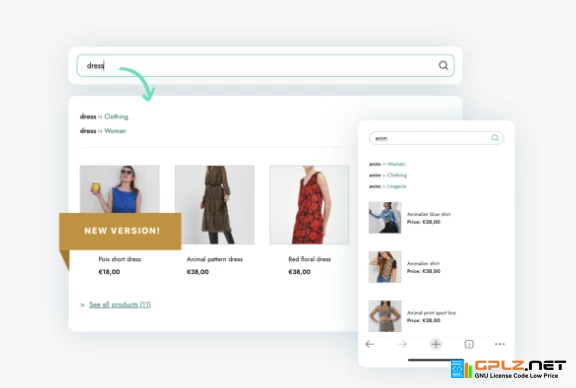Open the Animalier shirt leopard thumbnail

385,267
